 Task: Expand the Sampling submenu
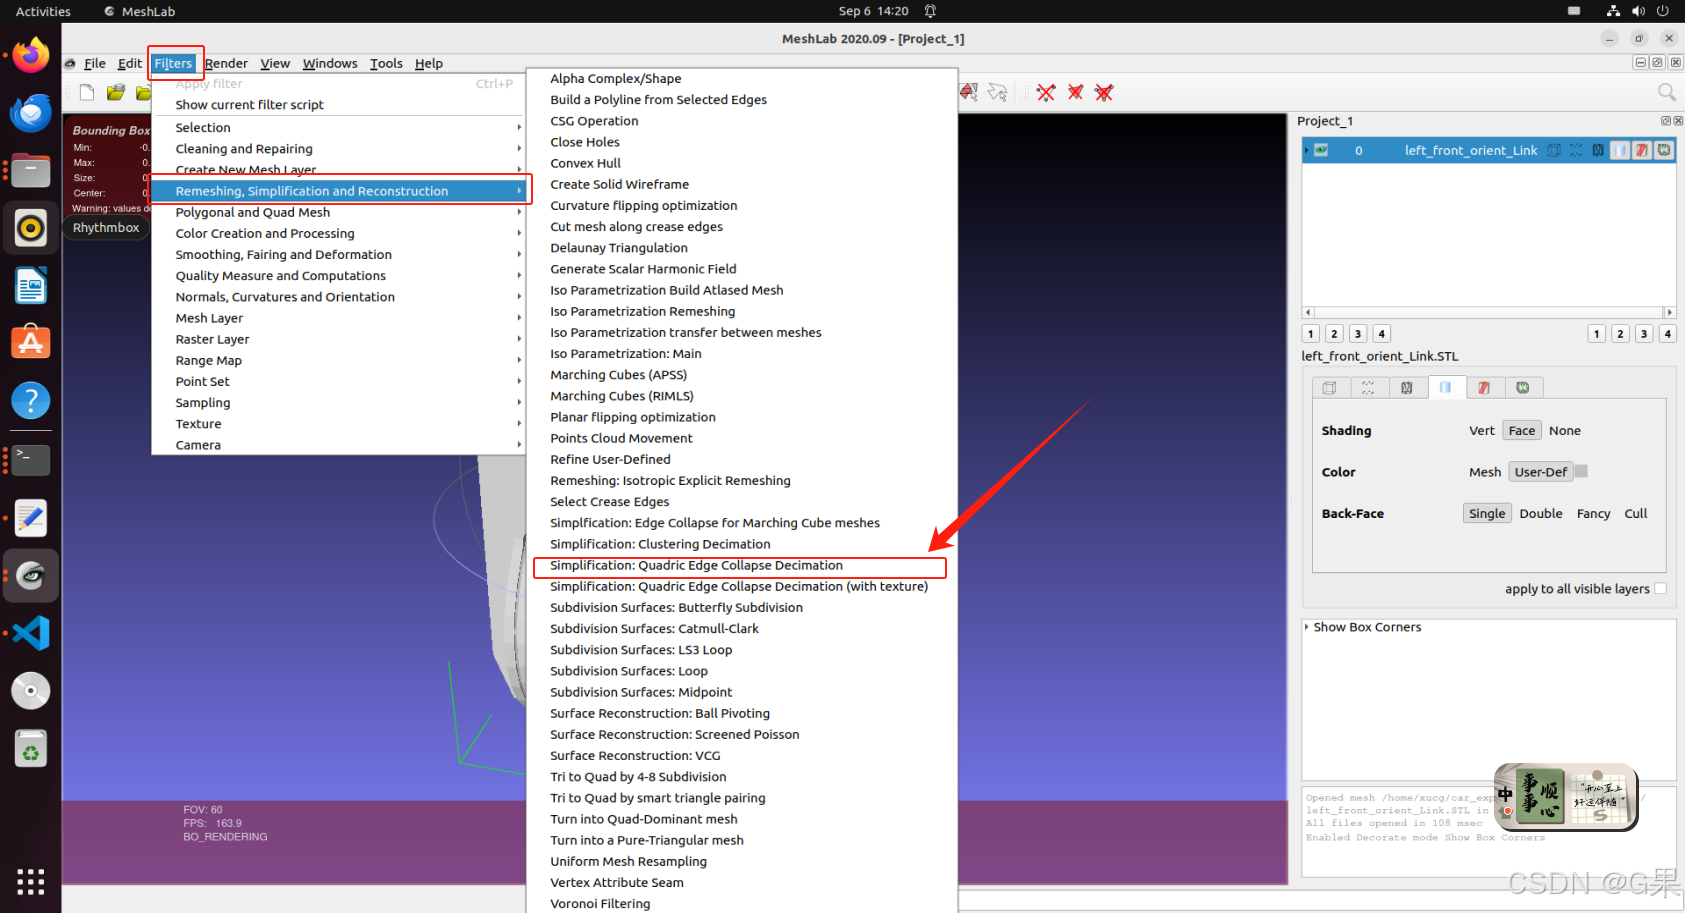tap(339, 403)
